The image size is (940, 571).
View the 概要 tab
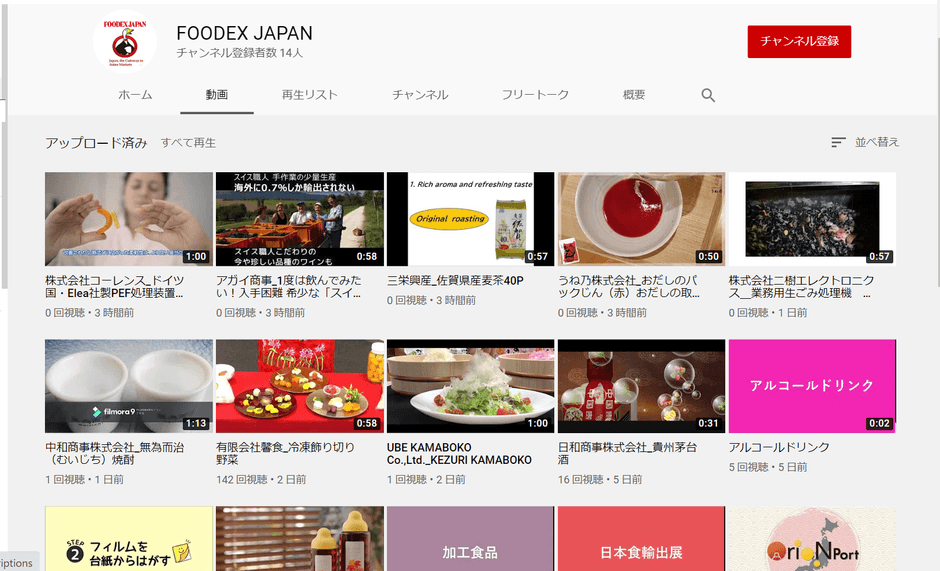tap(634, 95)
